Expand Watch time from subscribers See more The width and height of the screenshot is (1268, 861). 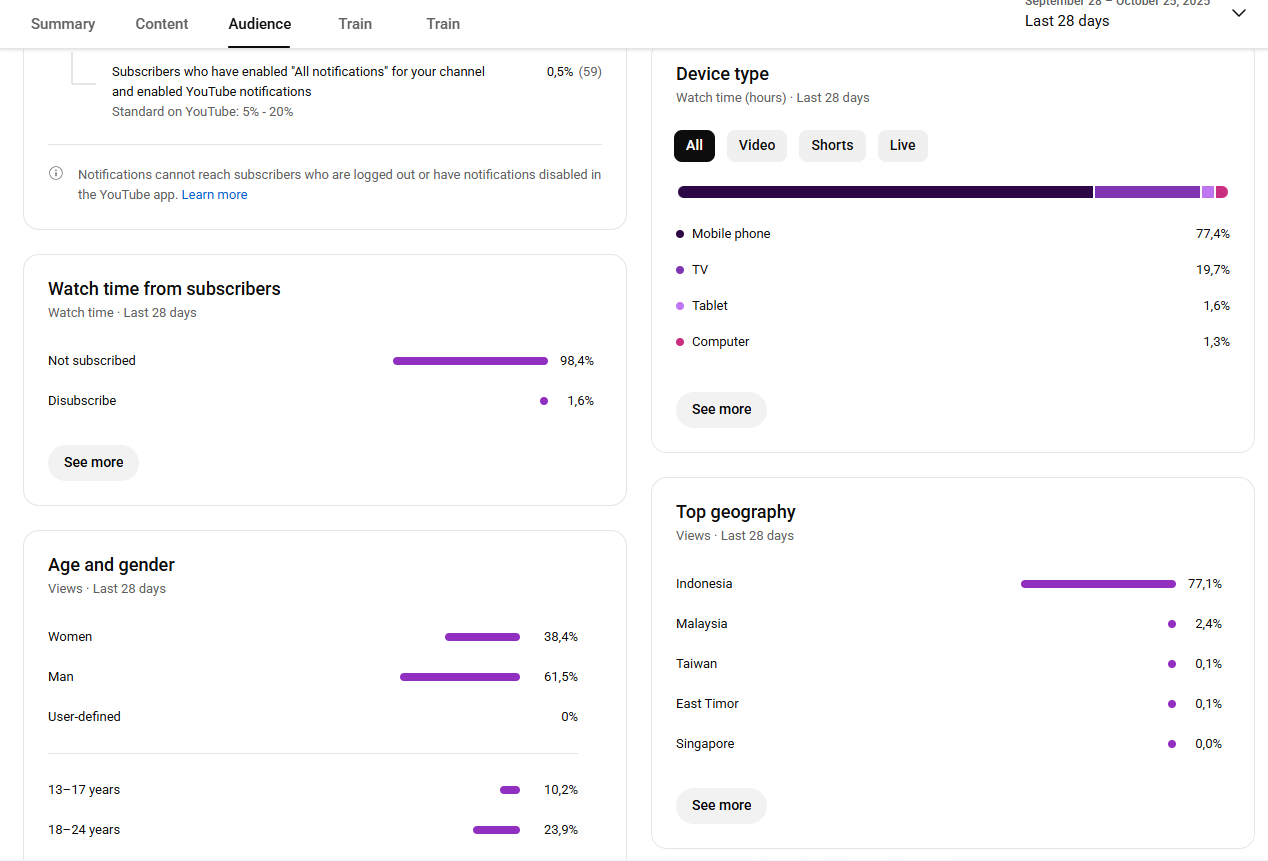(94, 463)
